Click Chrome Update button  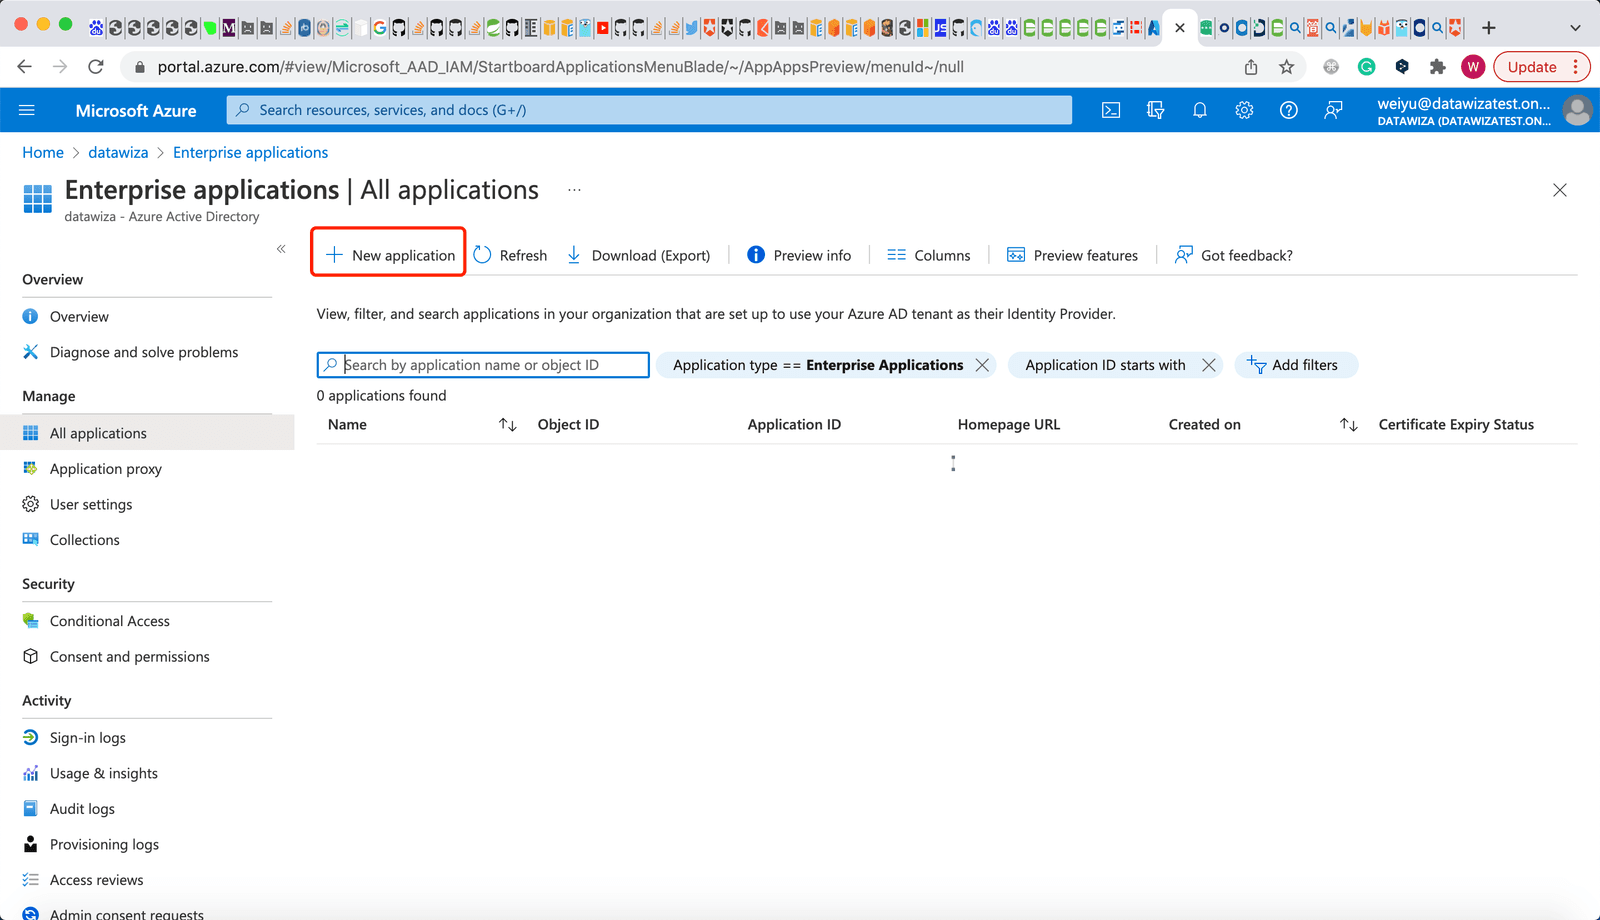click(1541, 67)
